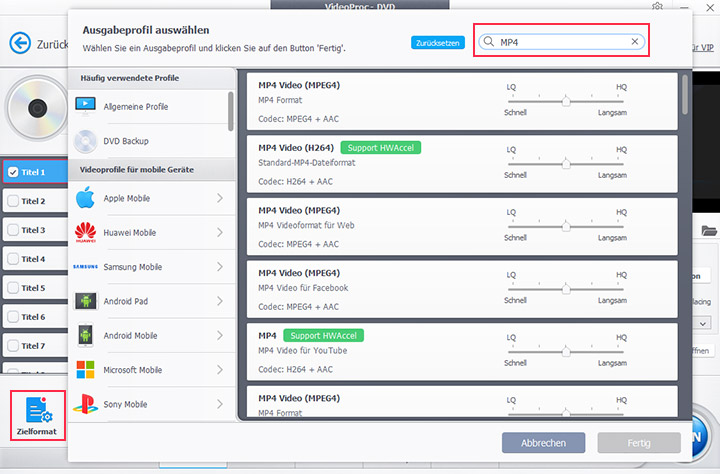720x474 pixels.
Task: Open the Zielformat icon at bottom left
Action: tap(37, 410)
